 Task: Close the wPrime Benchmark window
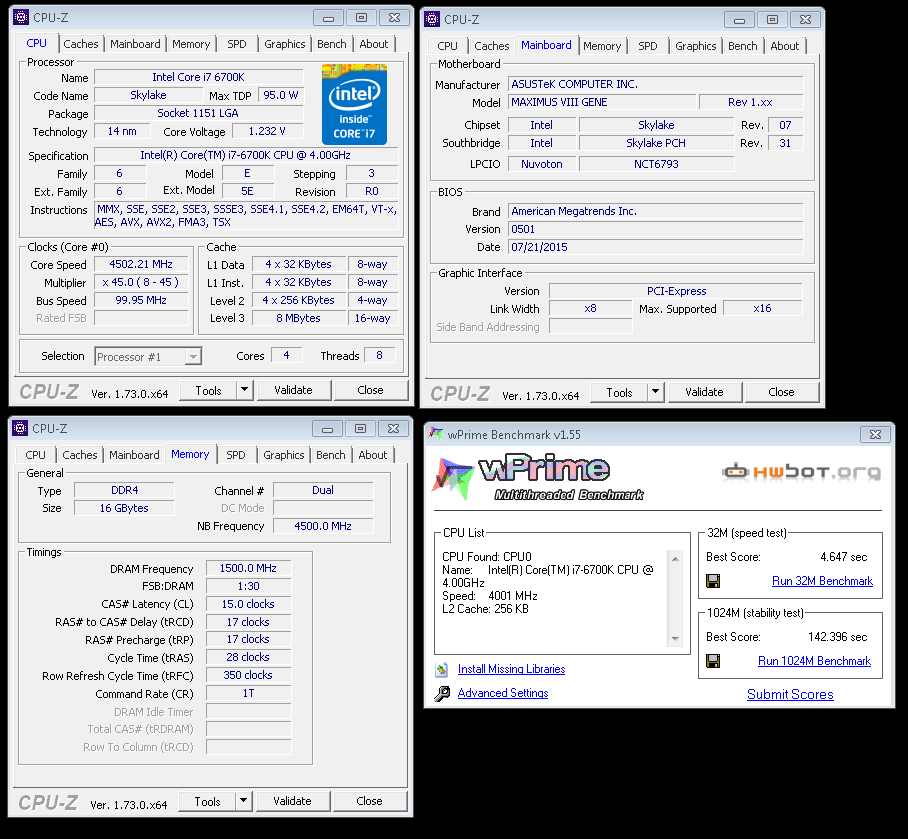click(x=876, y=434)
